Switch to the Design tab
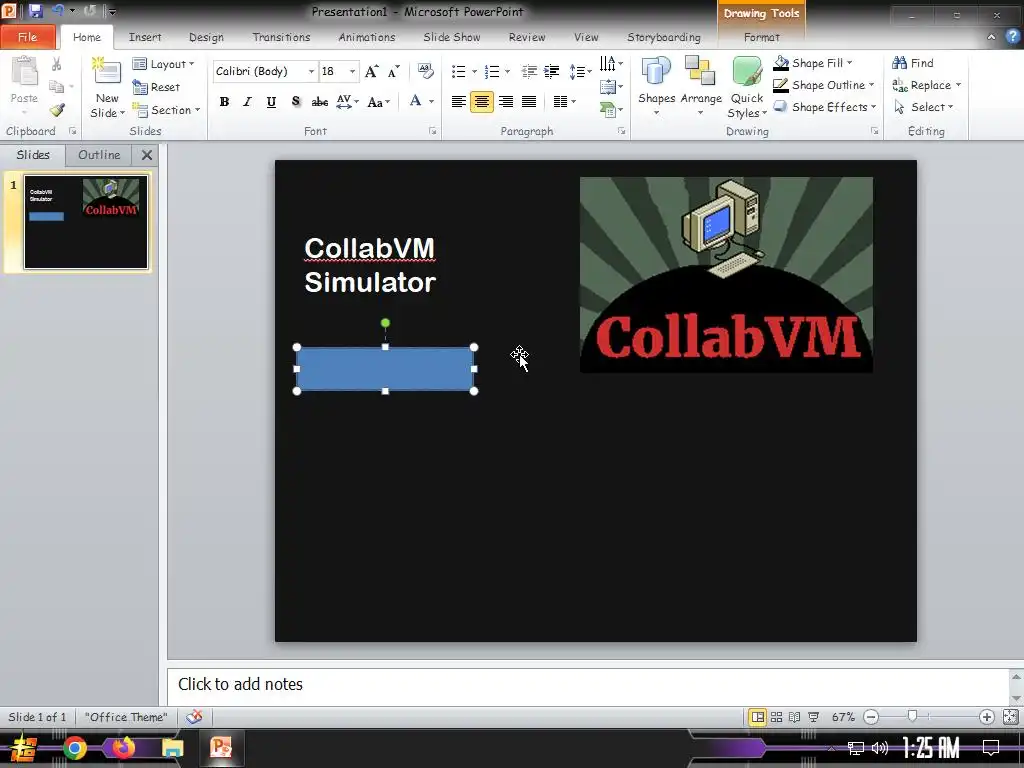1024x768 pixels. (x=206, y=37)
